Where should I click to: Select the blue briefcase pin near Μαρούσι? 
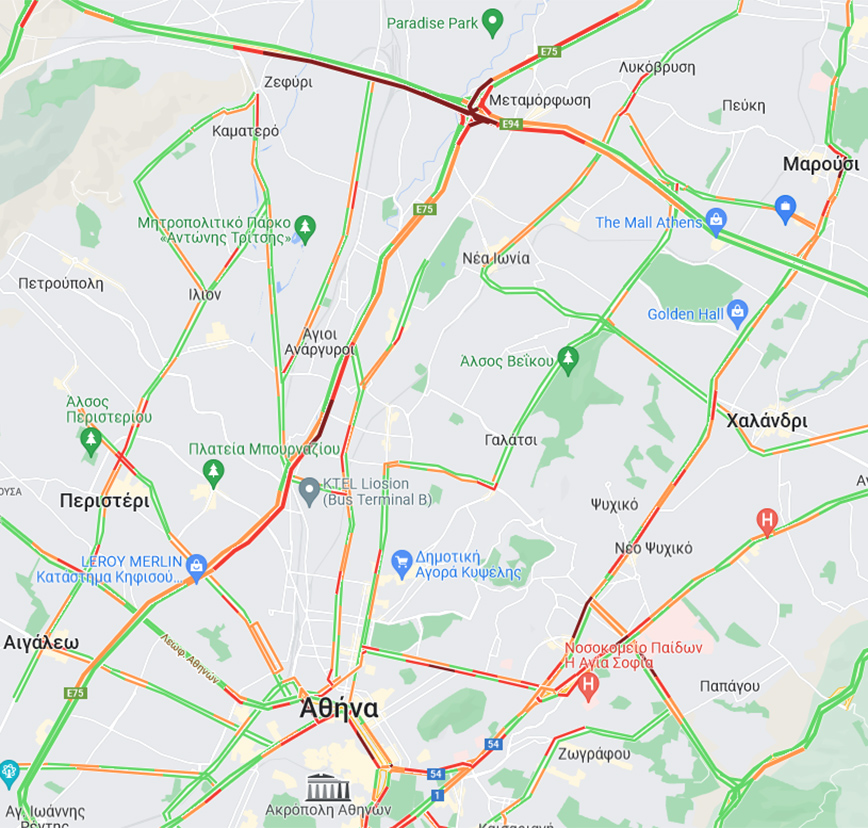click(785, 209)
